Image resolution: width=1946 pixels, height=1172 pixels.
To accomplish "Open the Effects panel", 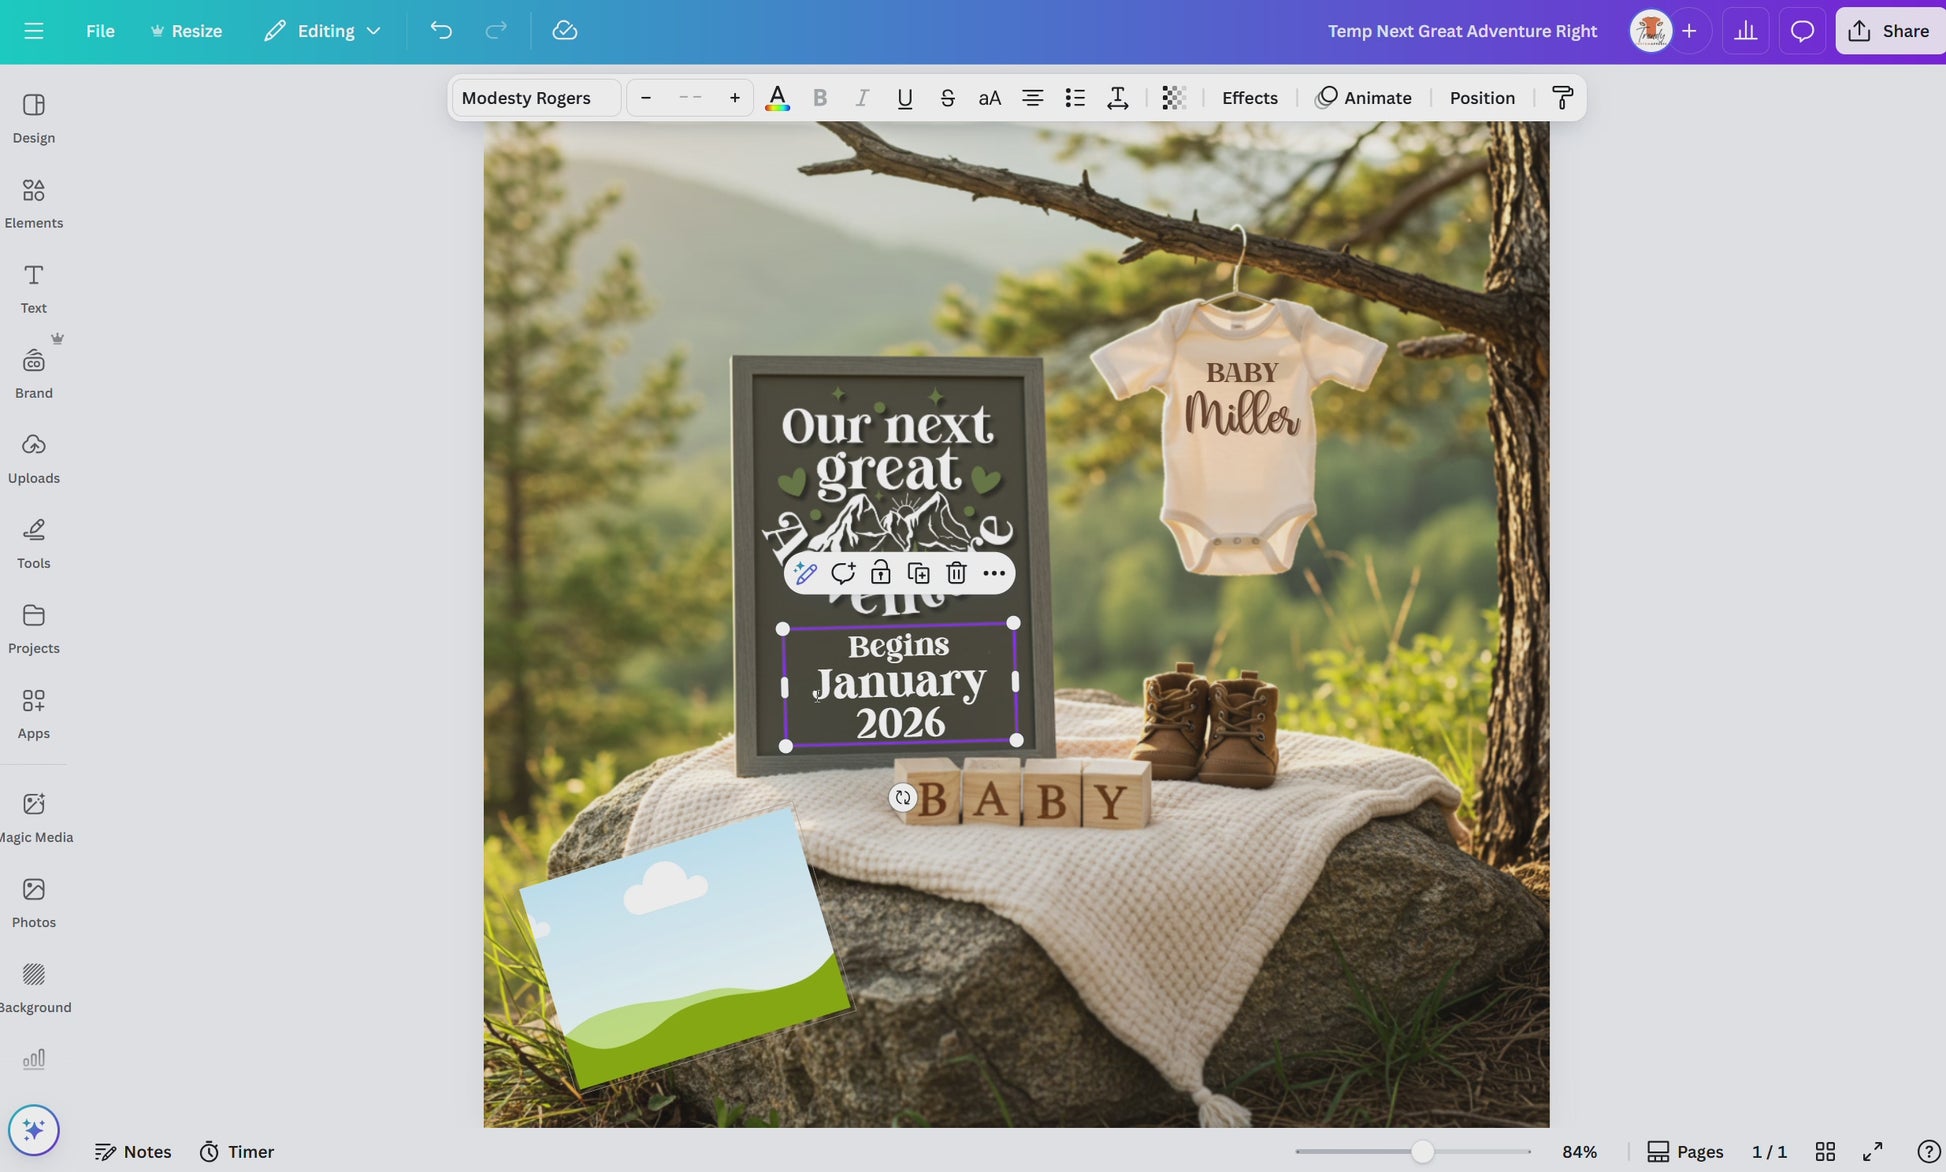I will pos(1249,98).
